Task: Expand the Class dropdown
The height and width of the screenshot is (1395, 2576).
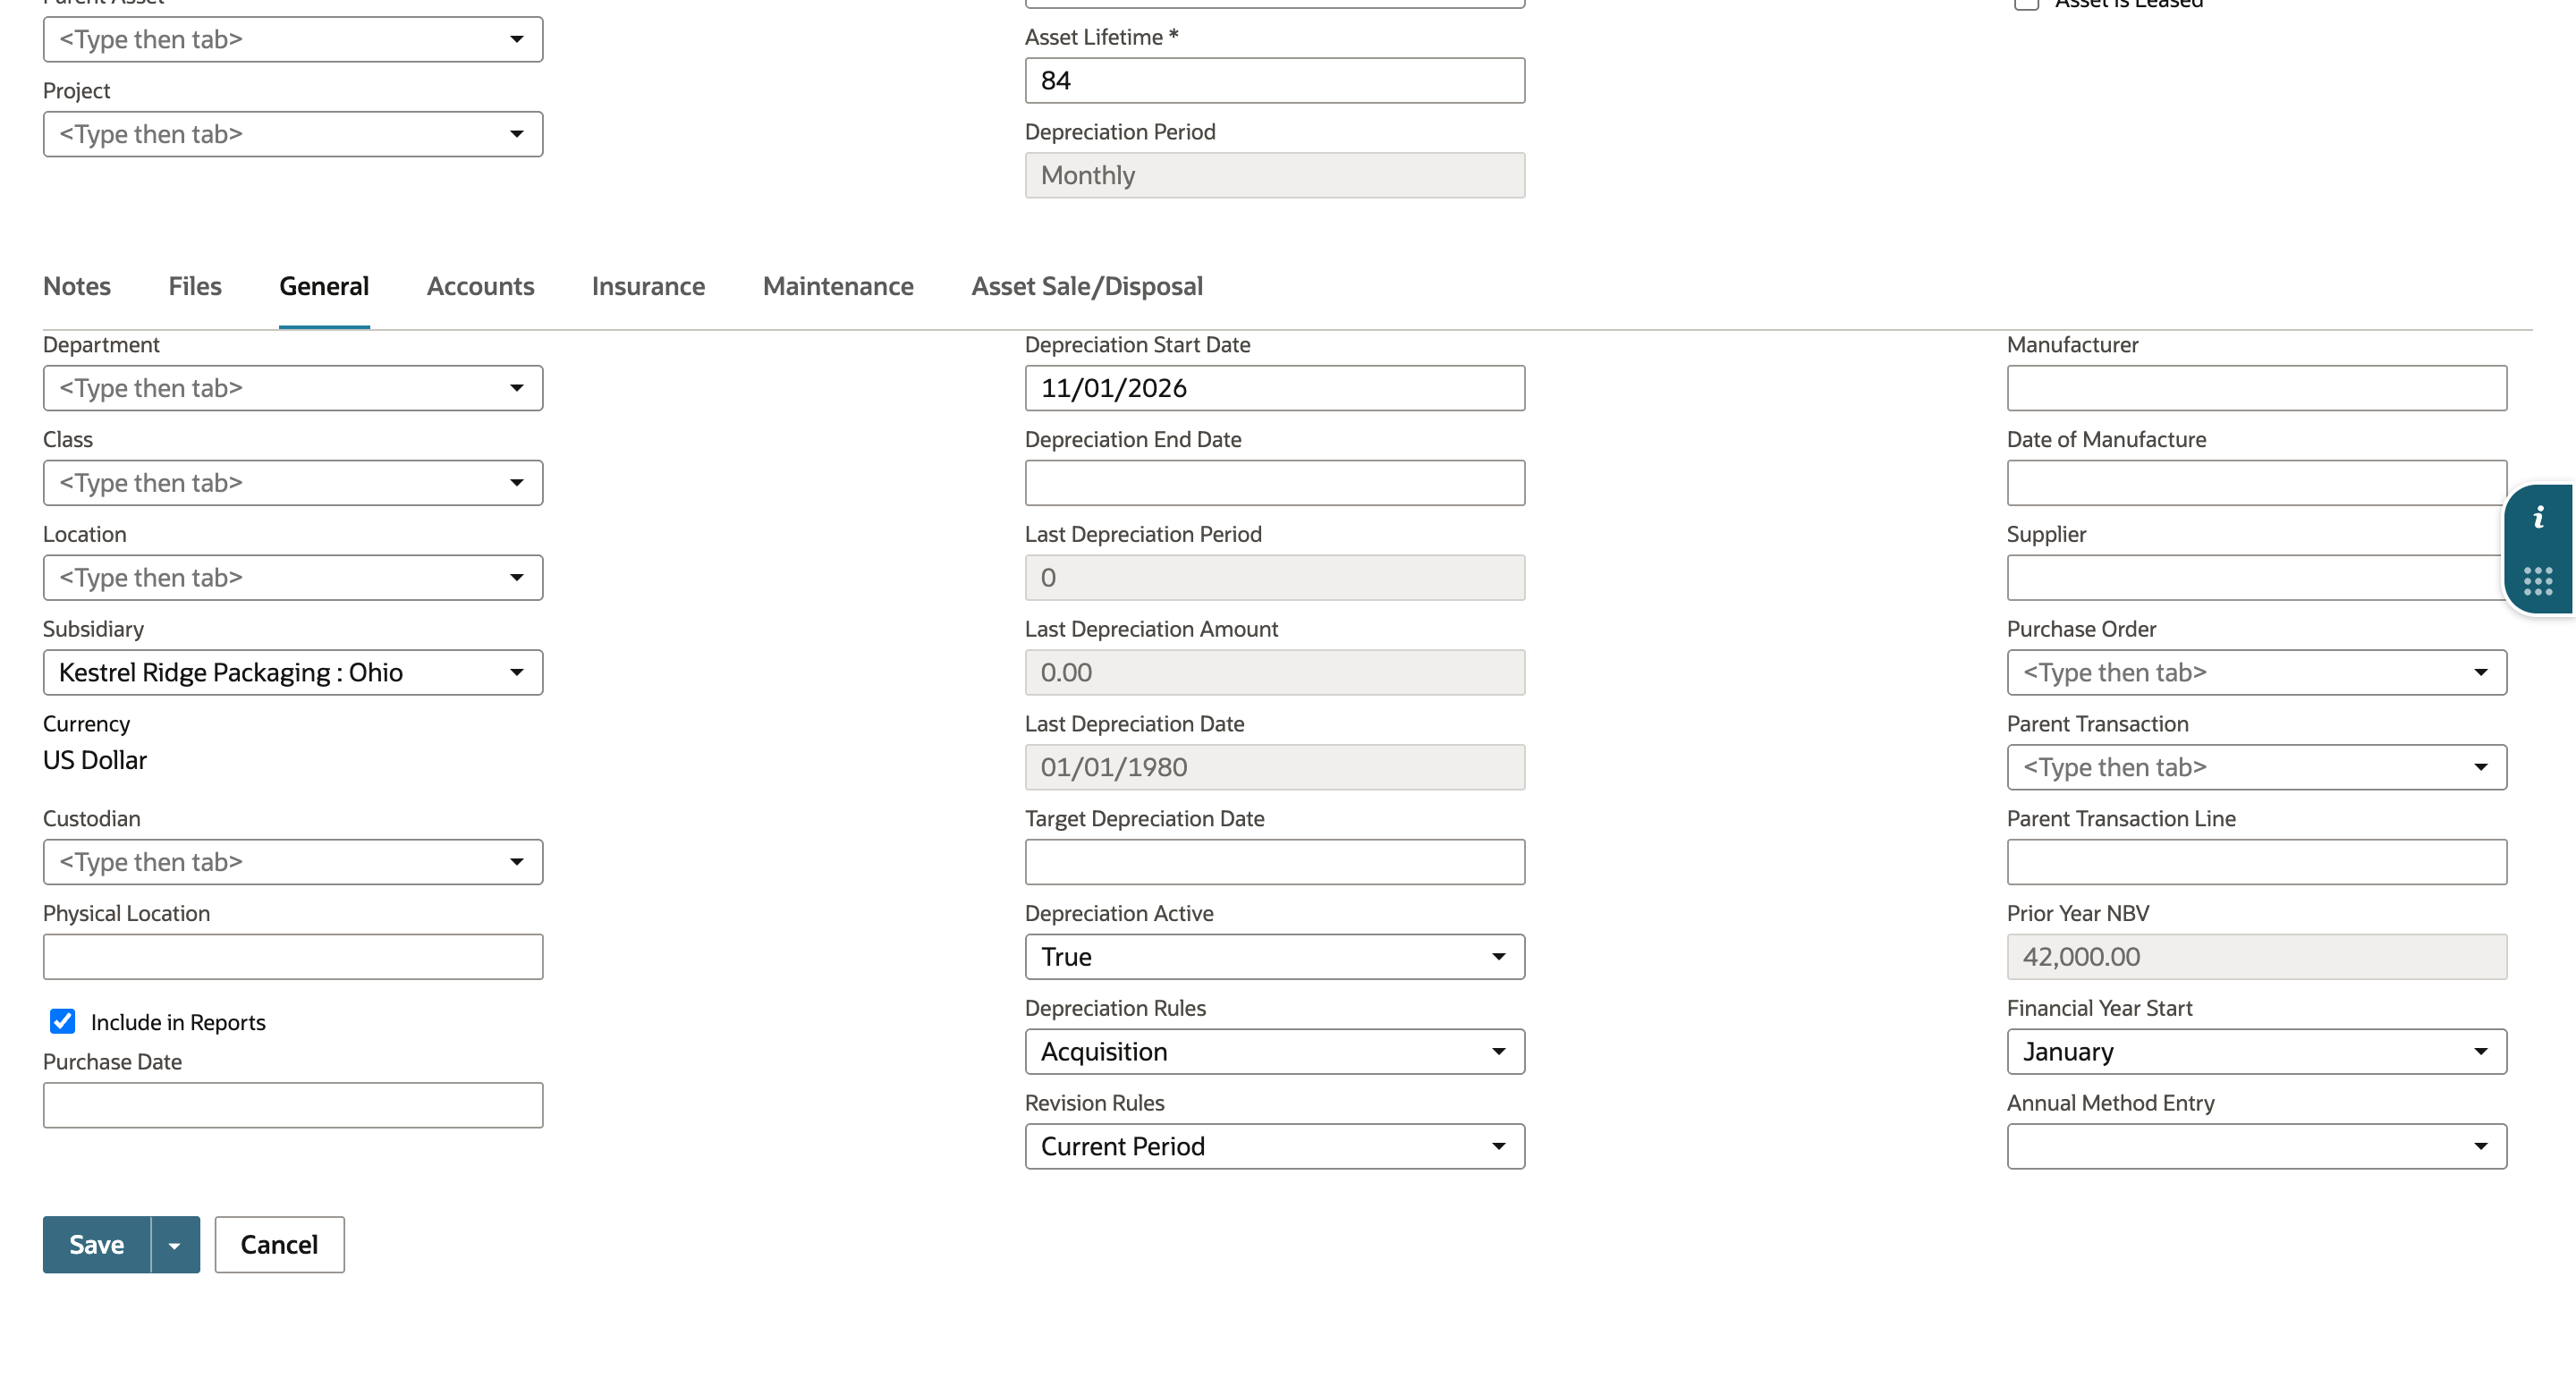Action: click(x=293, y=483)
